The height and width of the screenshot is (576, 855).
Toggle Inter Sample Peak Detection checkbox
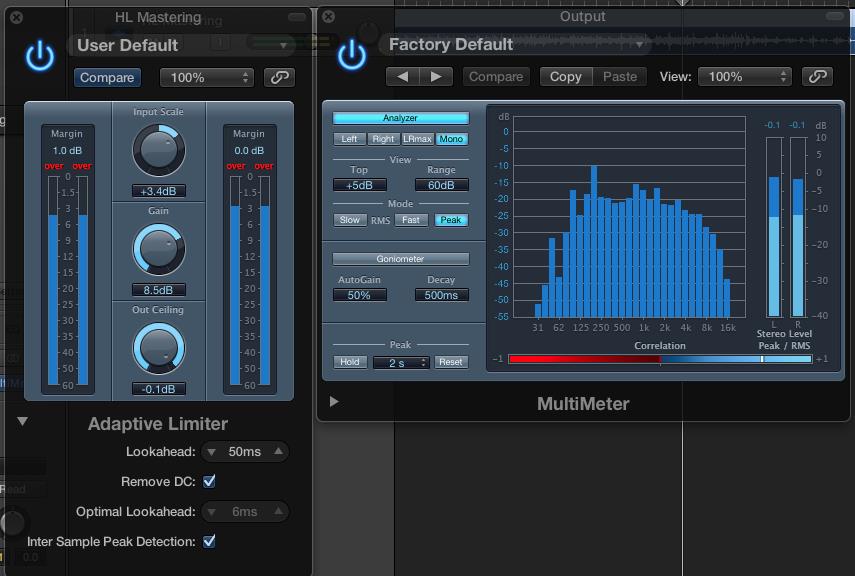point(209,541)
